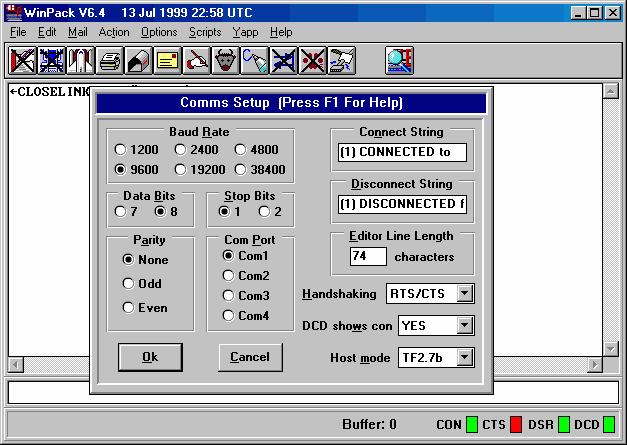Click the crossed-out blue connection toolbar icon
Screen dimensions: 627x445
[283, 61]
